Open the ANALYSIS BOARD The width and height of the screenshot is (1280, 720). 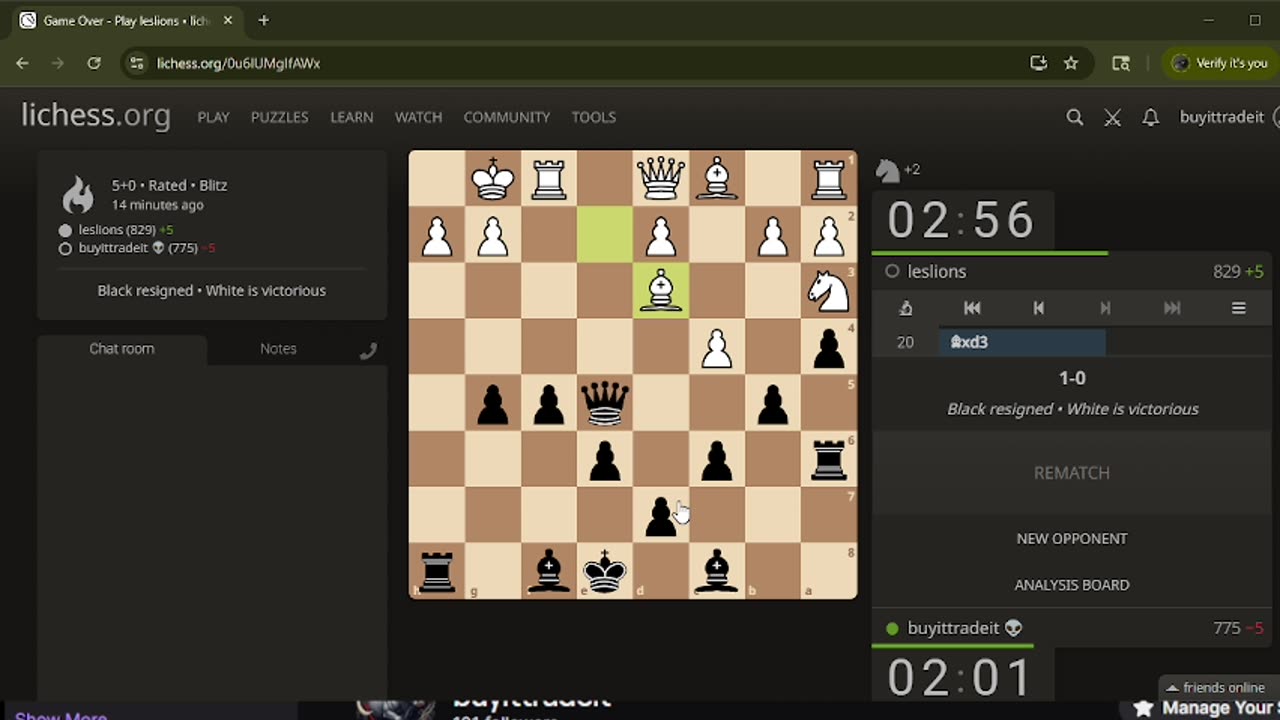(x=1072, y=585)
